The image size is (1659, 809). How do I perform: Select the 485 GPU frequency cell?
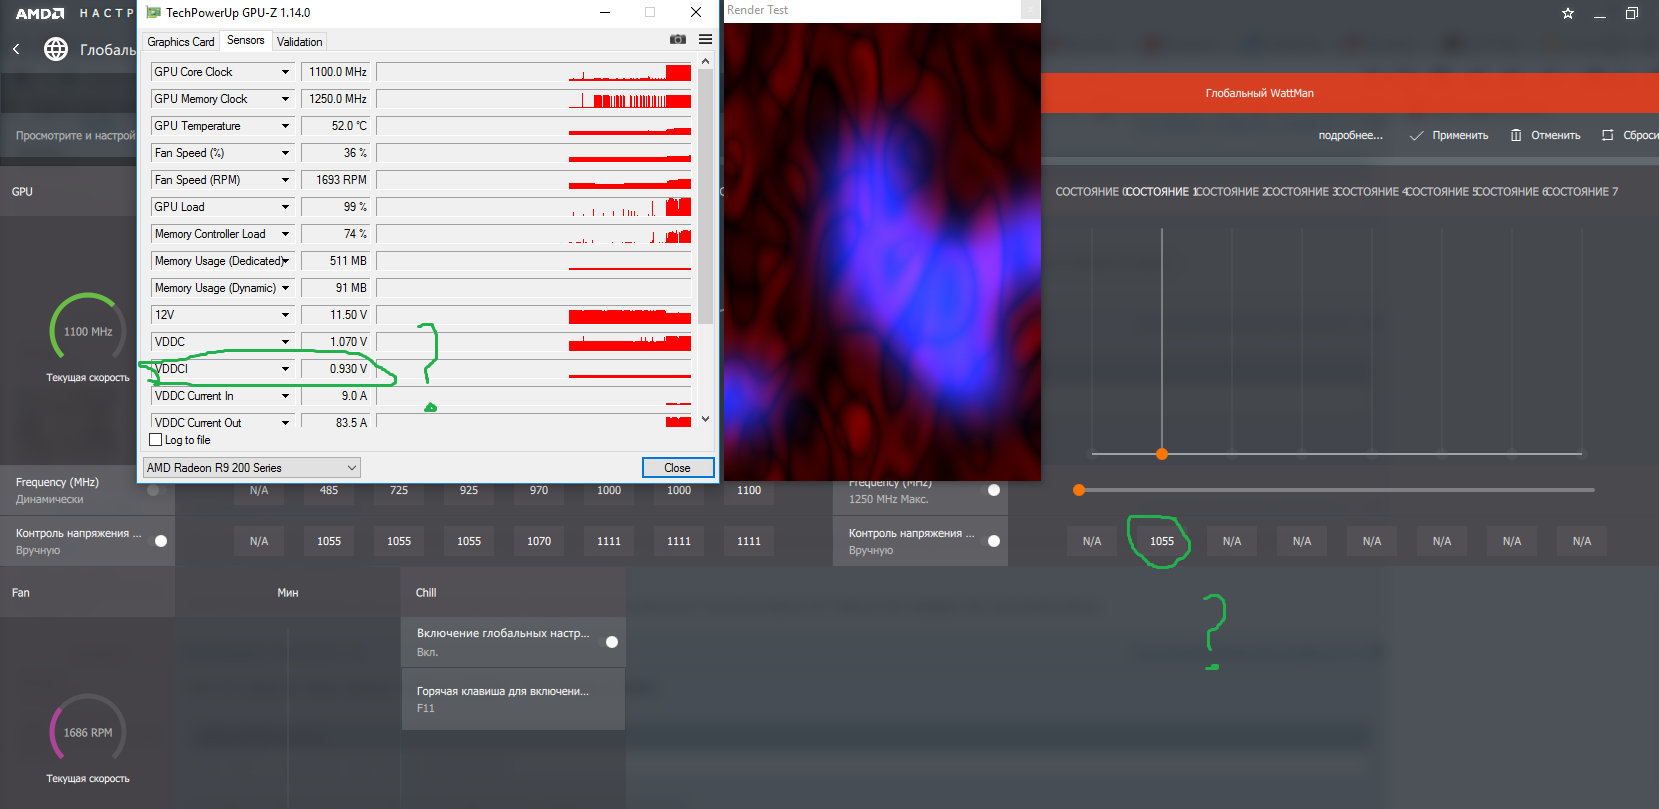(x=329, y=490)
